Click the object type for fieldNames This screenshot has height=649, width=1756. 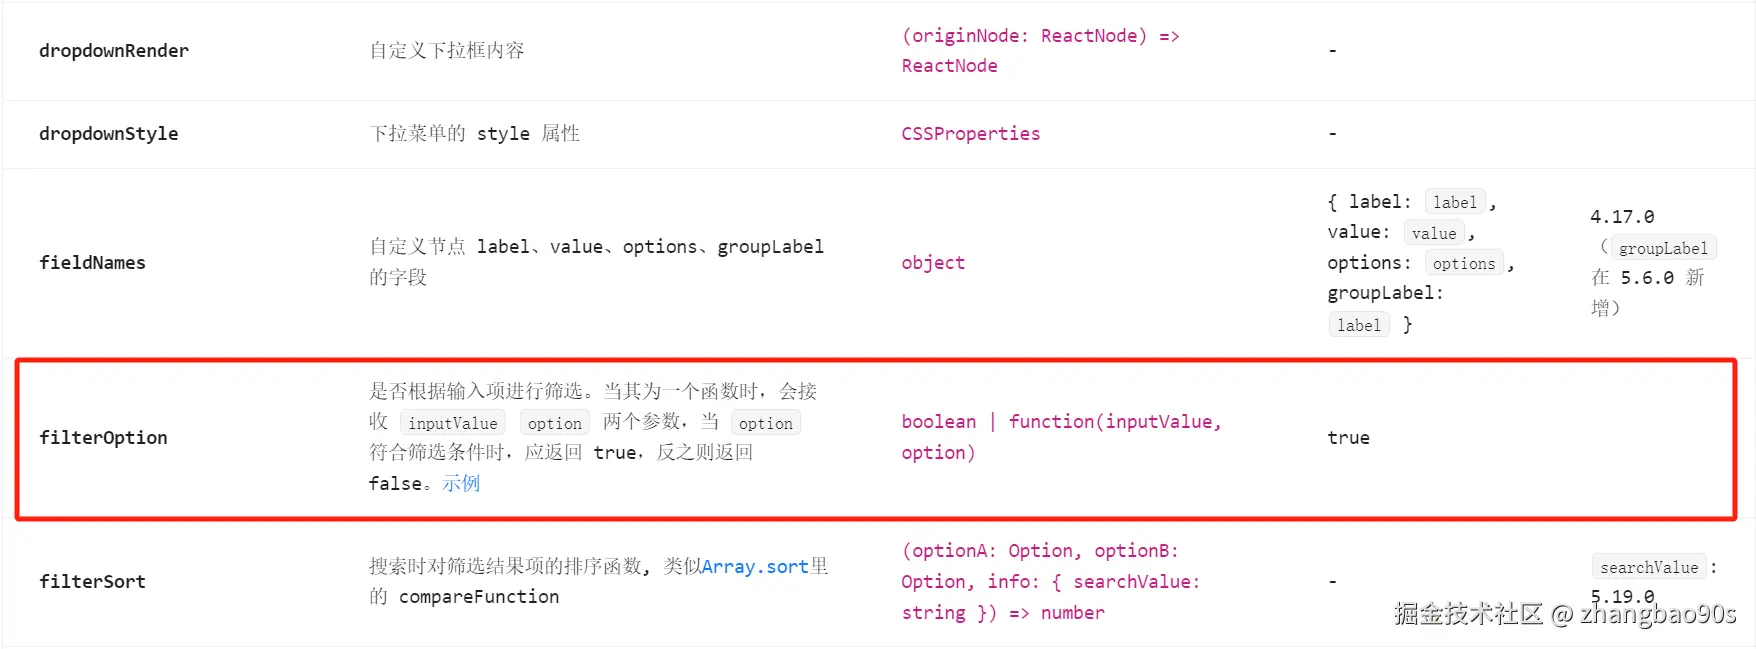(932, 263)
